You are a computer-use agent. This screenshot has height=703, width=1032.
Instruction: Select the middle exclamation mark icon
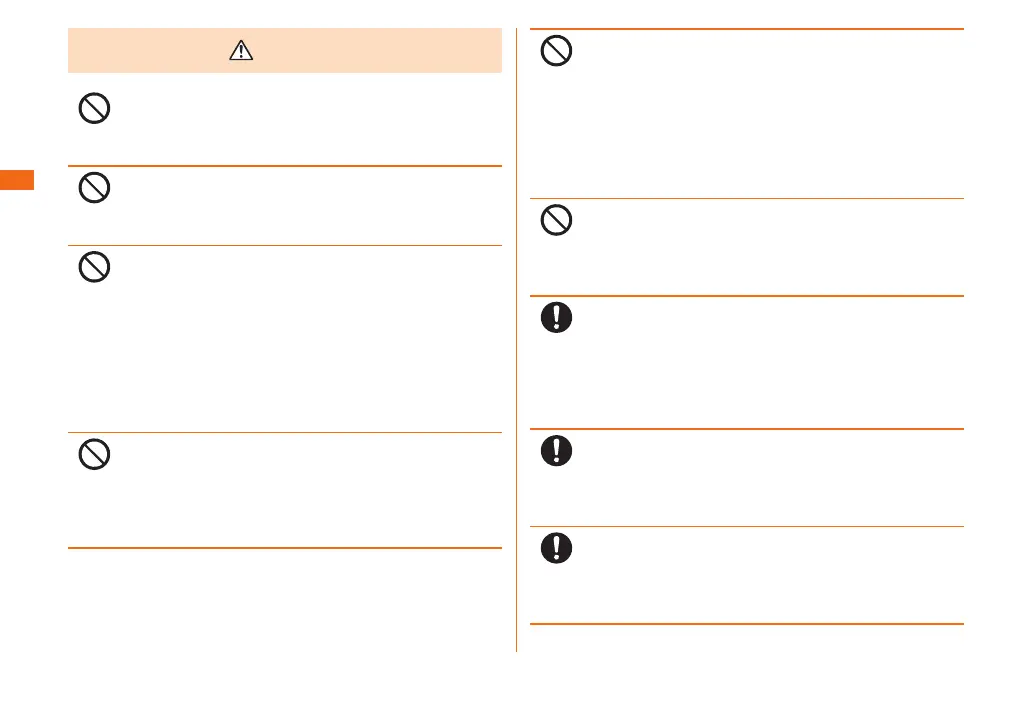[x=557, y=451]
